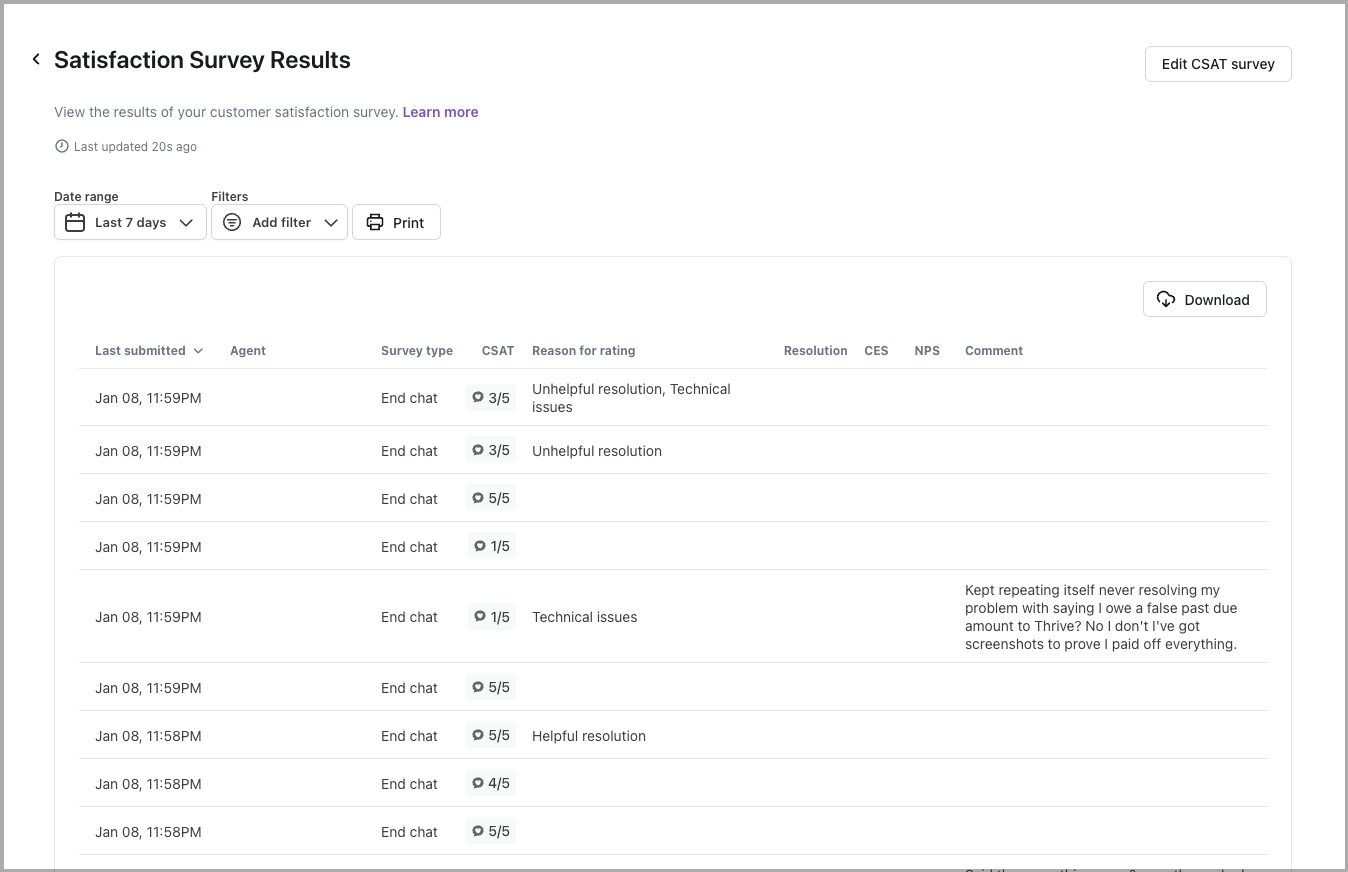Click the calendar icon in Date range
Image resolution: width=1348 pixels, height=872 pixels.
coord(75,223)
